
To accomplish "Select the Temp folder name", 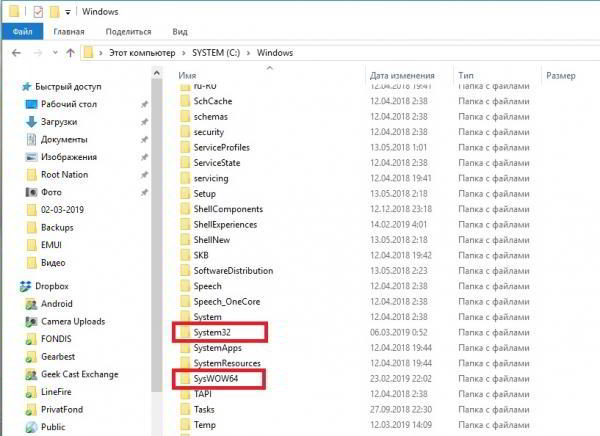I will click(x=205, y=425).
